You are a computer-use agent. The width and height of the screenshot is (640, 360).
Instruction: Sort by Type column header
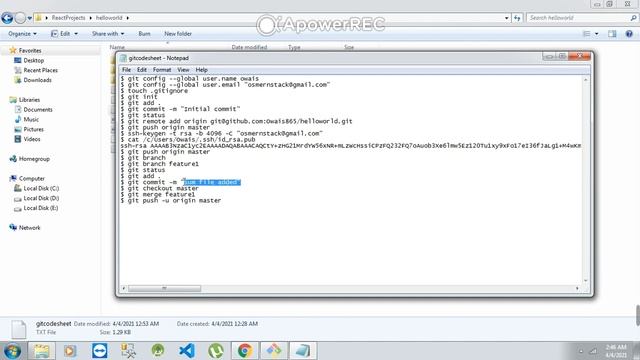click(x=294, y=47)
